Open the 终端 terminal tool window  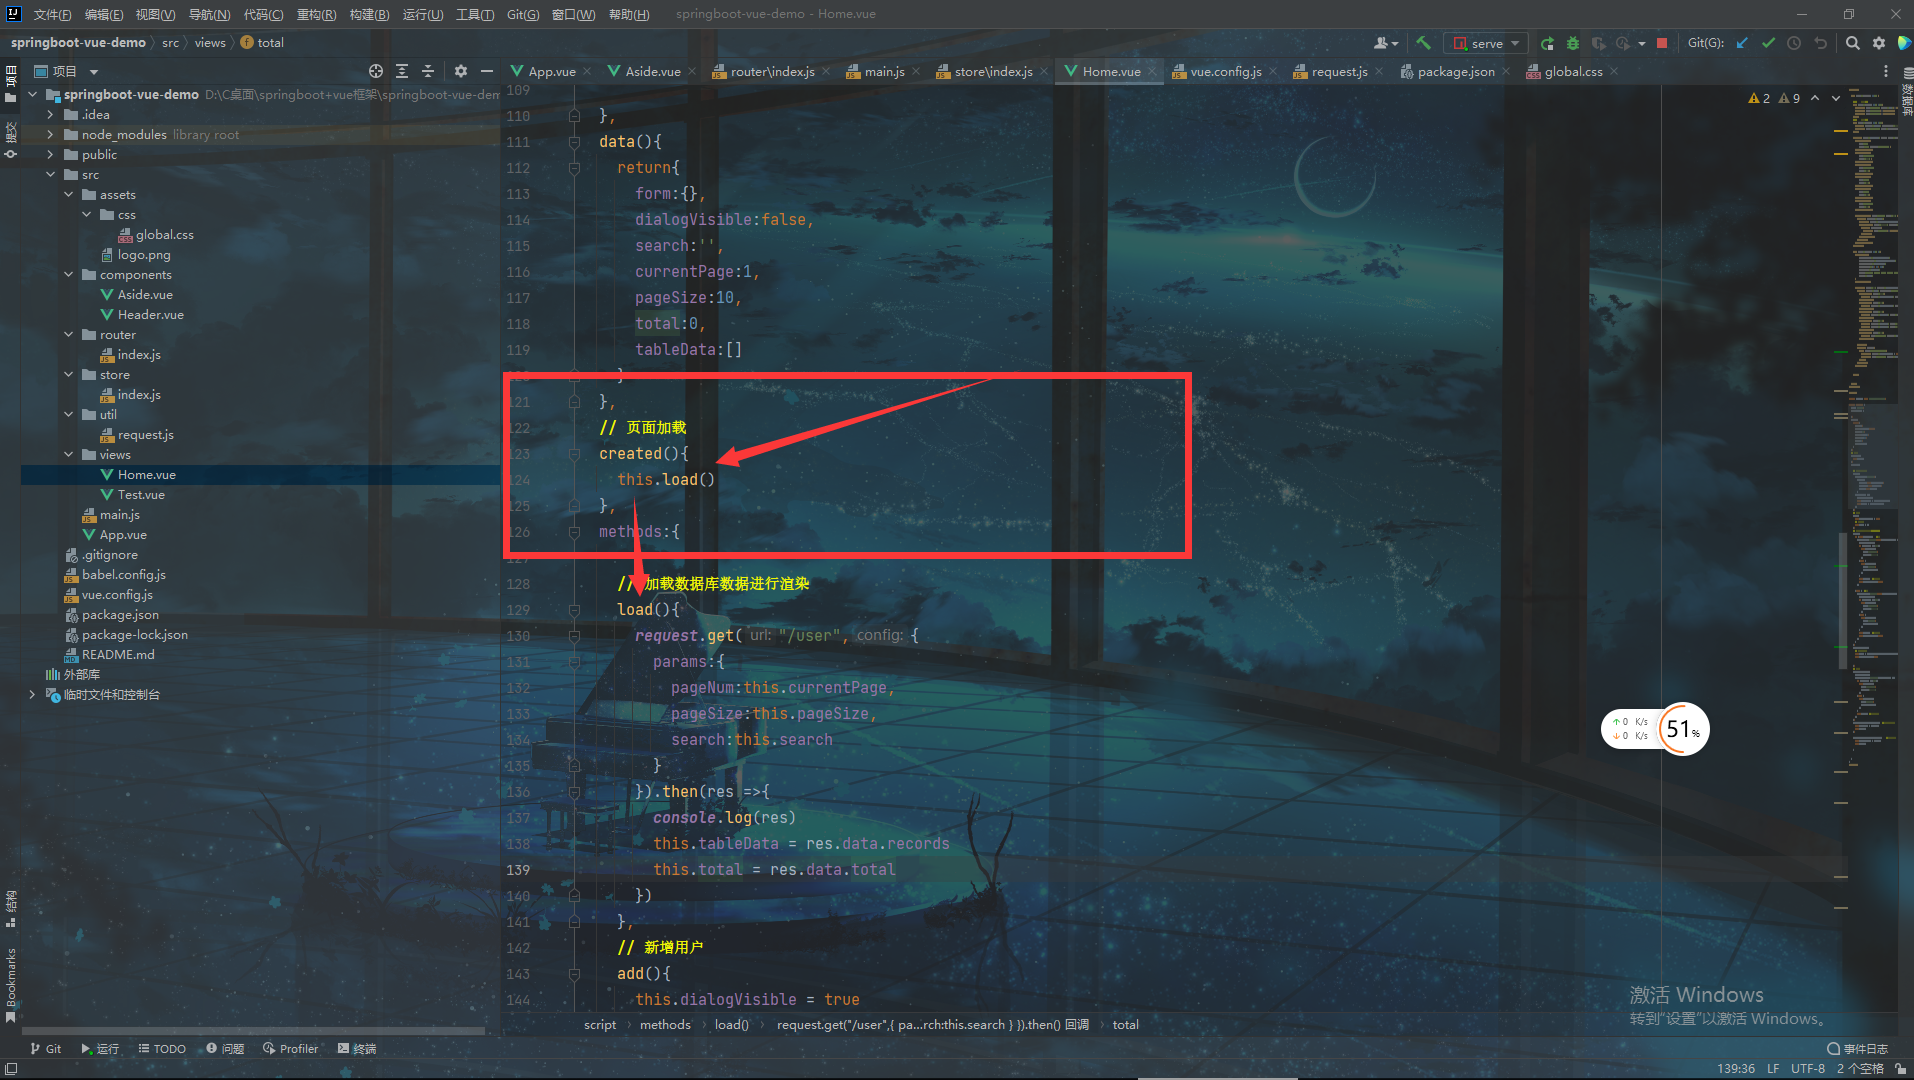(x=355, y=1048)
